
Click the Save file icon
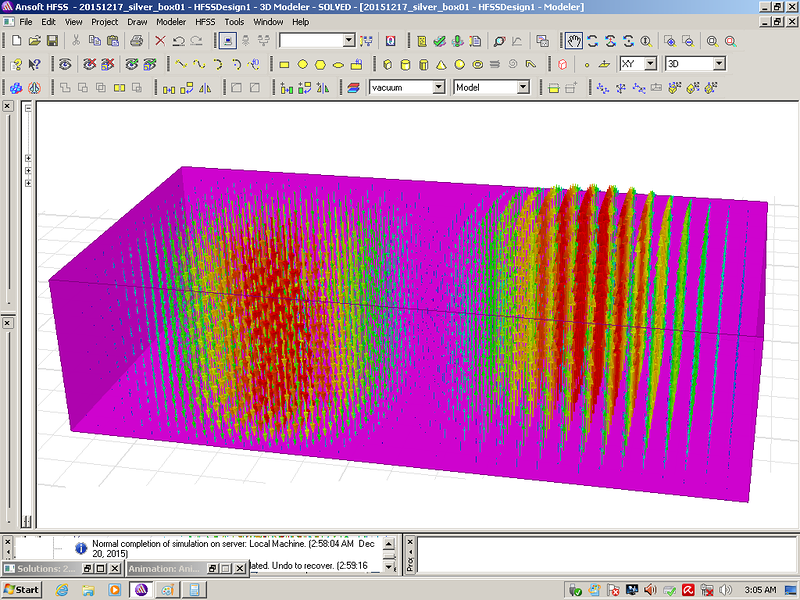click(x=51, y=41)
